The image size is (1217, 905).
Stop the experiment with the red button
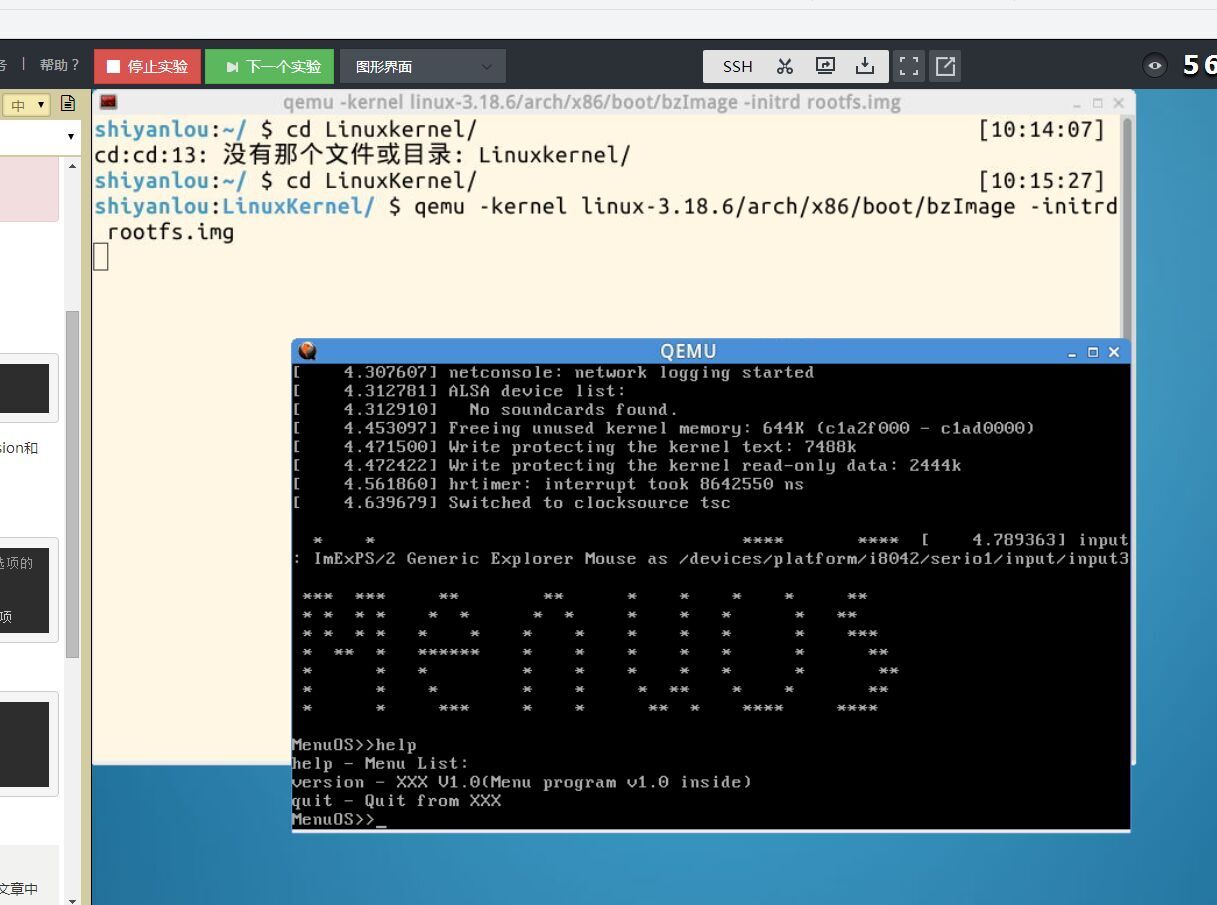[147, 66]
